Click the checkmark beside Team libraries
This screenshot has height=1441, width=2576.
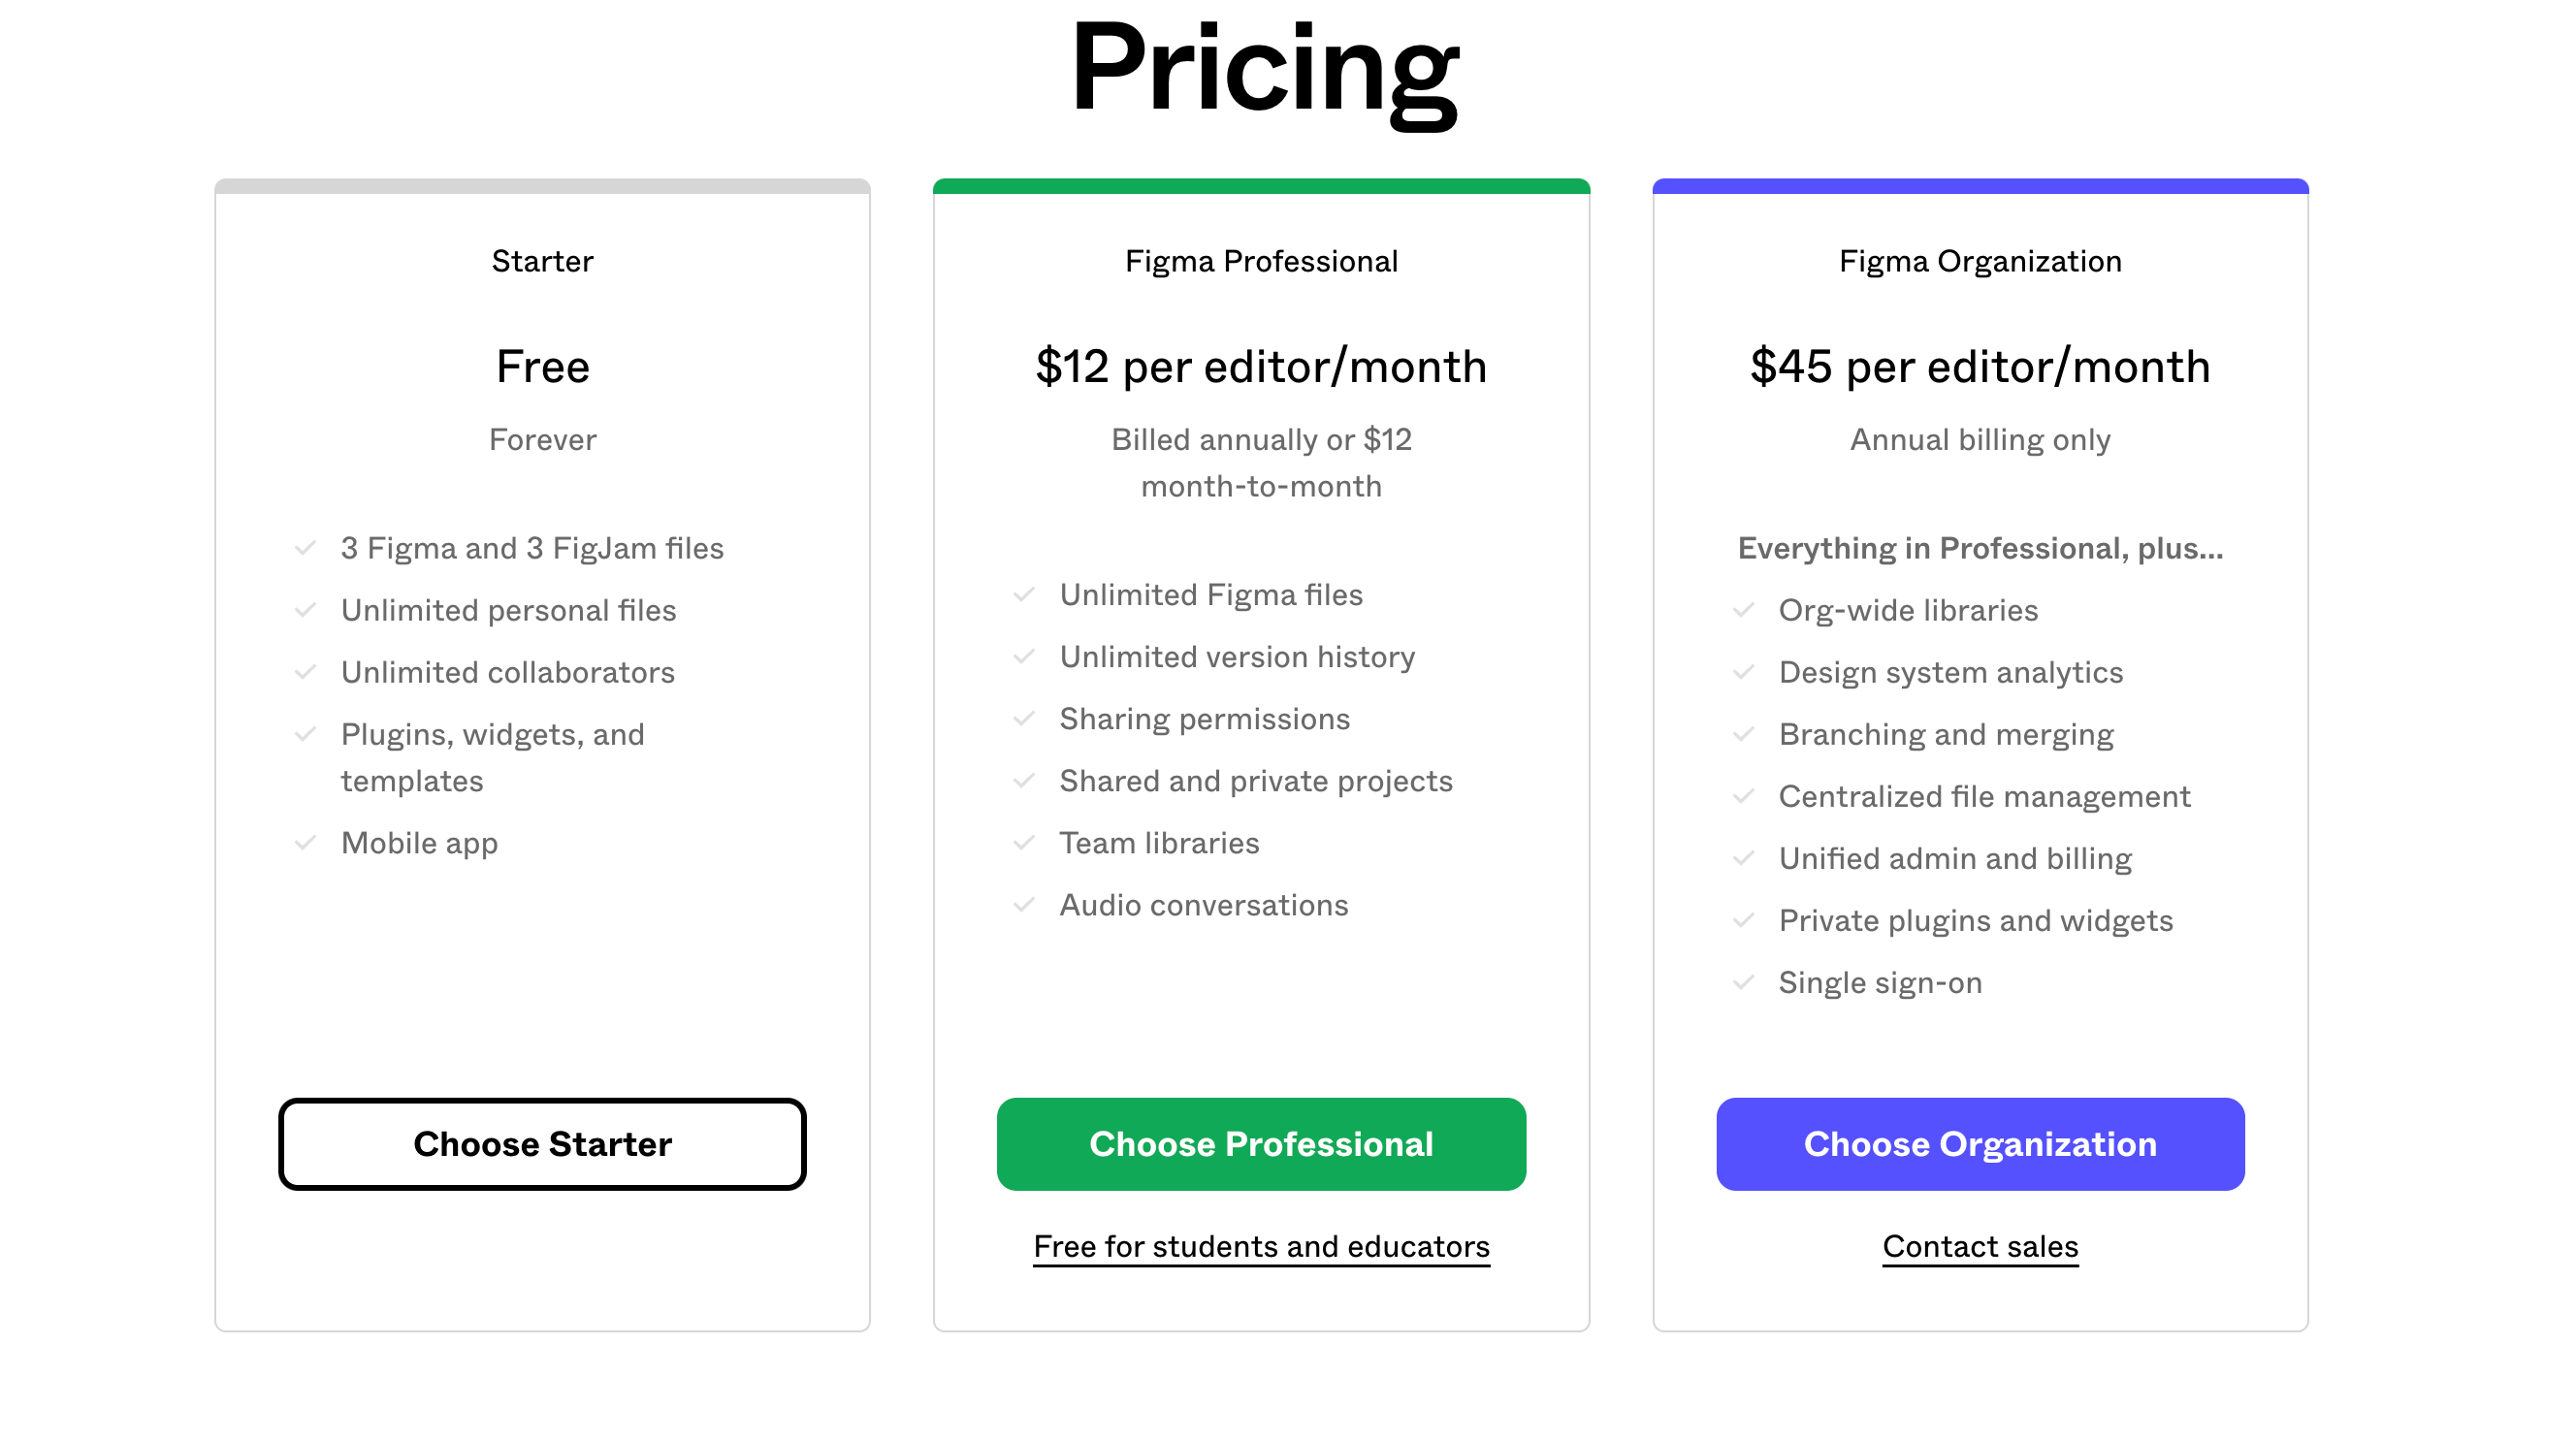[1025, 843]
